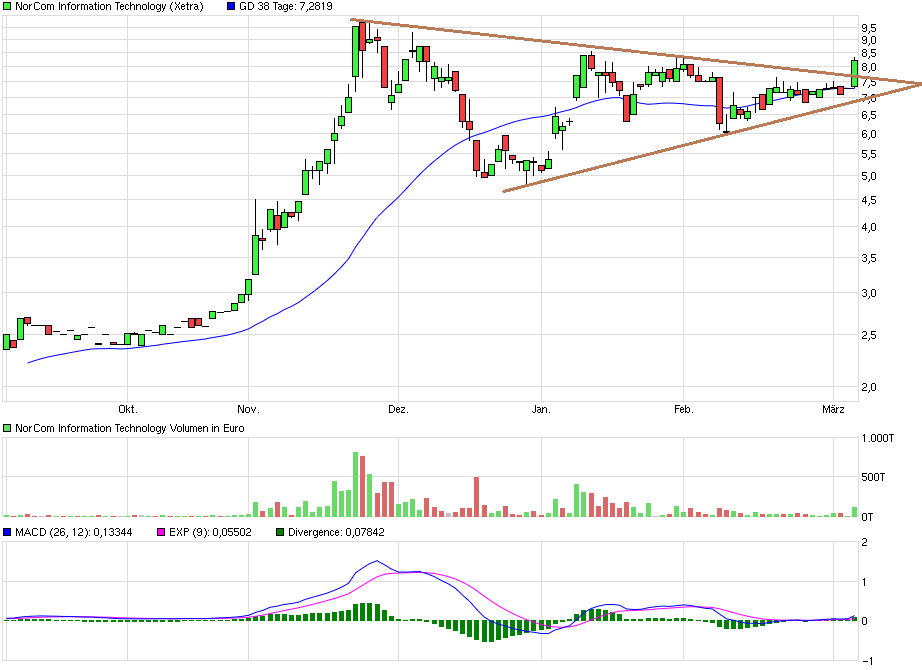Screen dimensions: 922x670
Task: Click the magenta EXP (9) legend square
Action: coord(161,532)
